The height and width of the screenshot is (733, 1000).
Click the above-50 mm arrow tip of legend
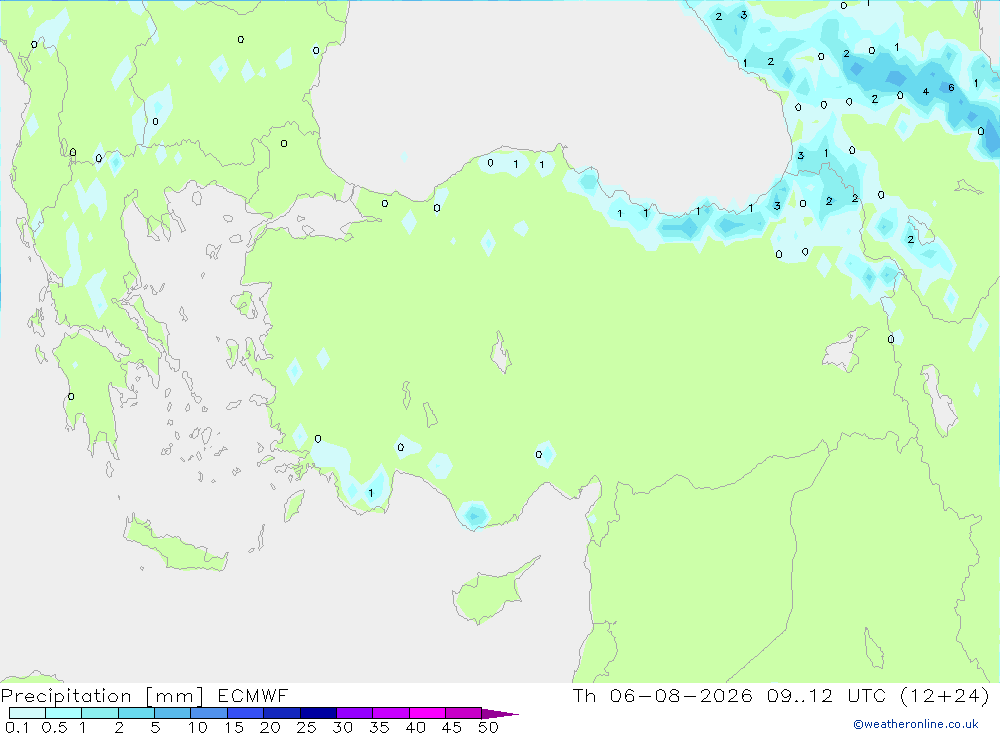point(501,714)
